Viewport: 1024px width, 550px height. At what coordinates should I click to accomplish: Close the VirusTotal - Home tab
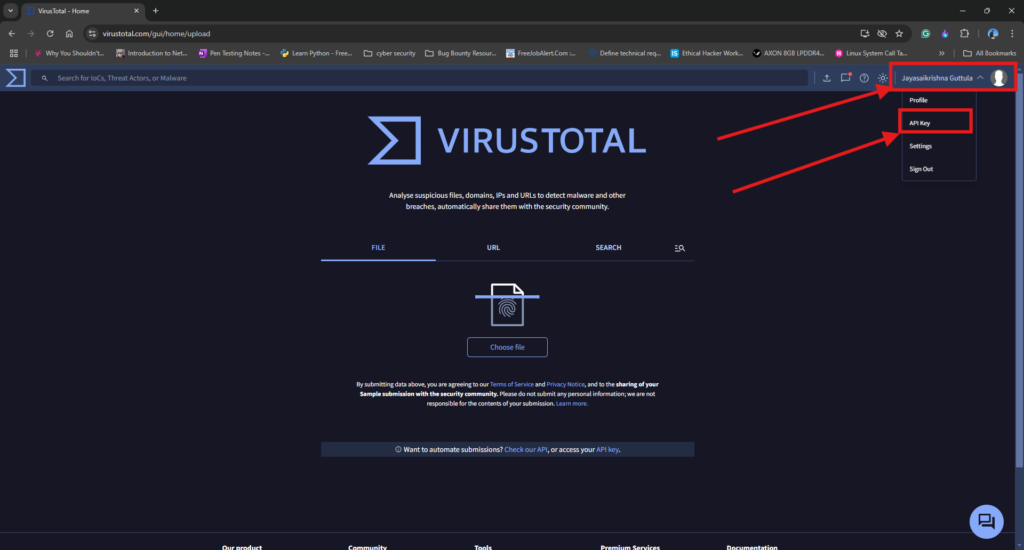136,10
